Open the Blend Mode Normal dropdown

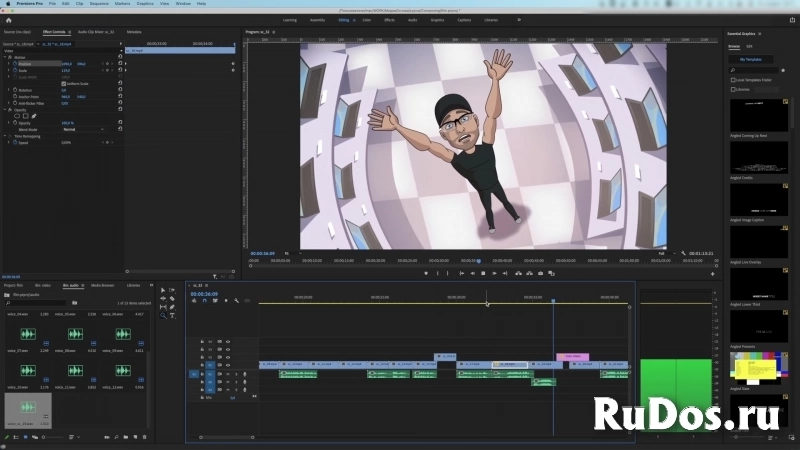coord(83,130)
